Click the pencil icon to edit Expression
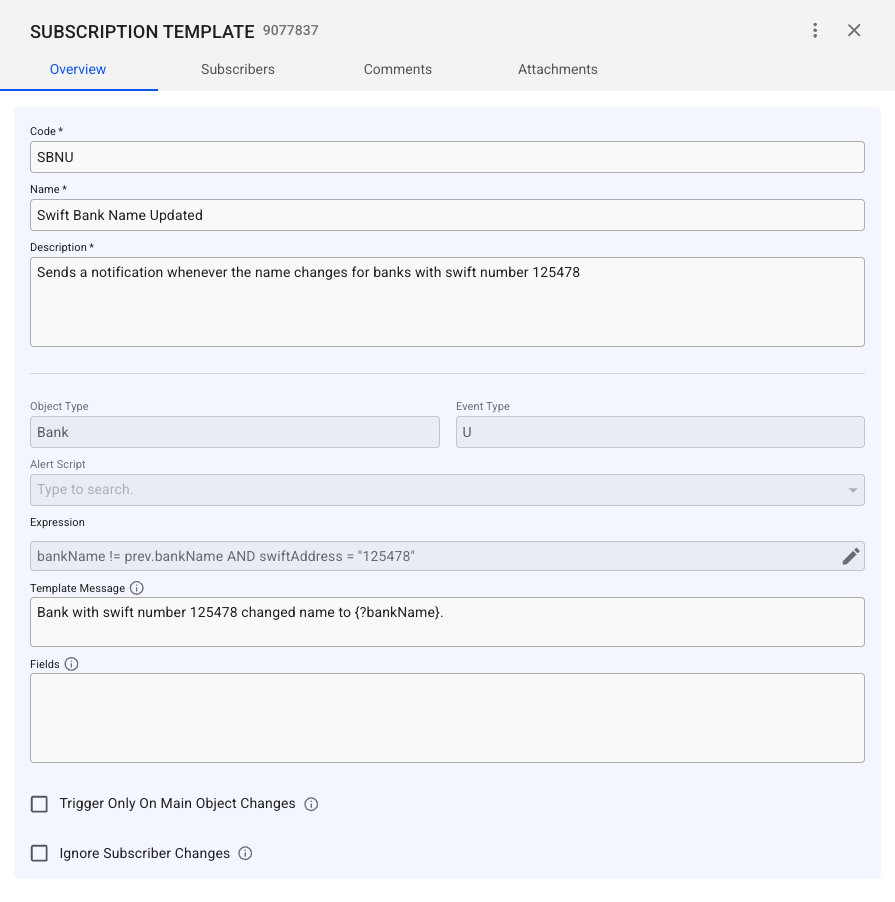 [x=851, y=556]
